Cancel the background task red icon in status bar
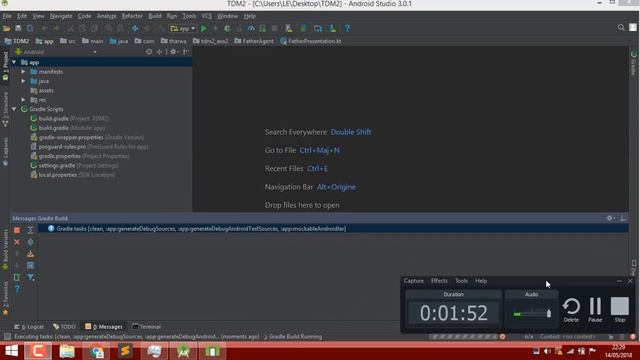The width and height of the screenshot is (640, 360). click(x=502, y=337)
